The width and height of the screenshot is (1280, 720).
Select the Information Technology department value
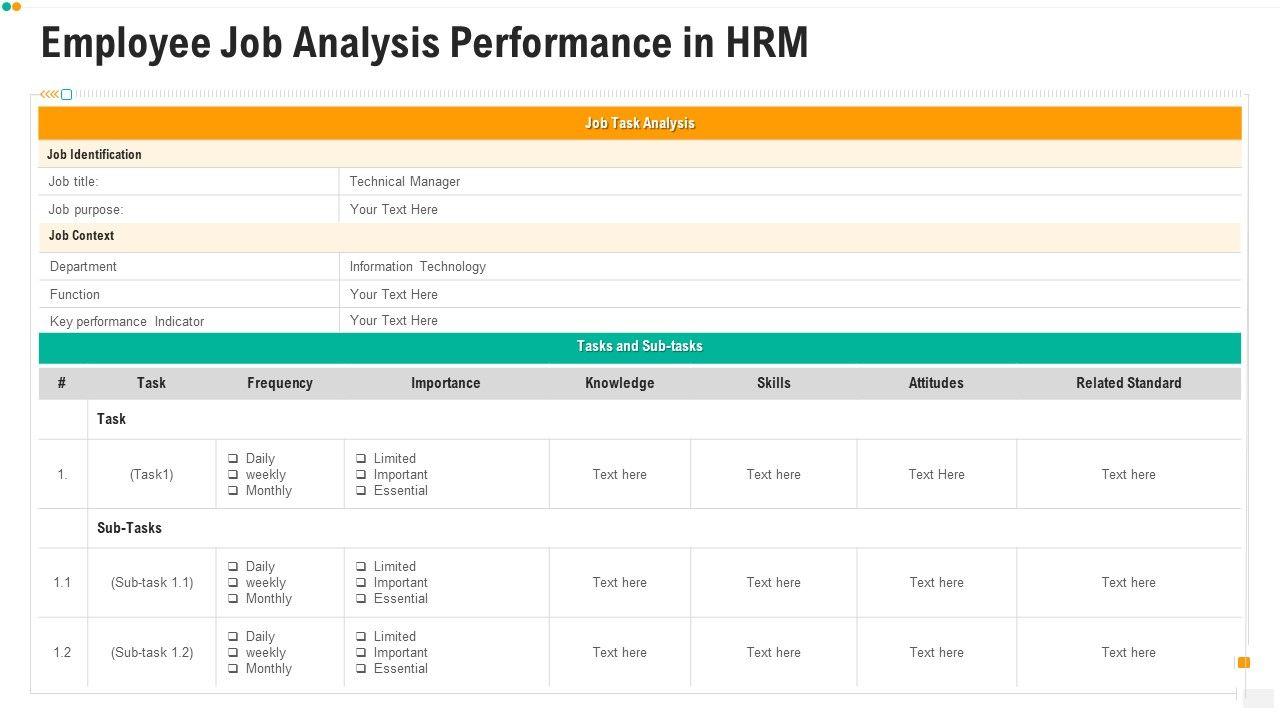click(418, 267)
